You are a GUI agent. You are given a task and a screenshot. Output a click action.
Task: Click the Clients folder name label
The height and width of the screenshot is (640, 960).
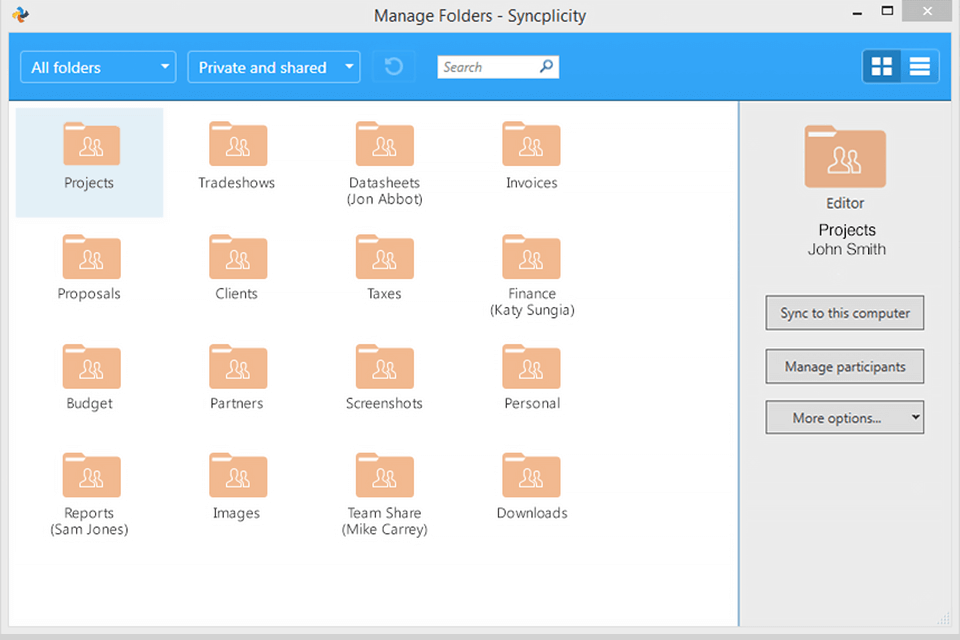[236, 293]
